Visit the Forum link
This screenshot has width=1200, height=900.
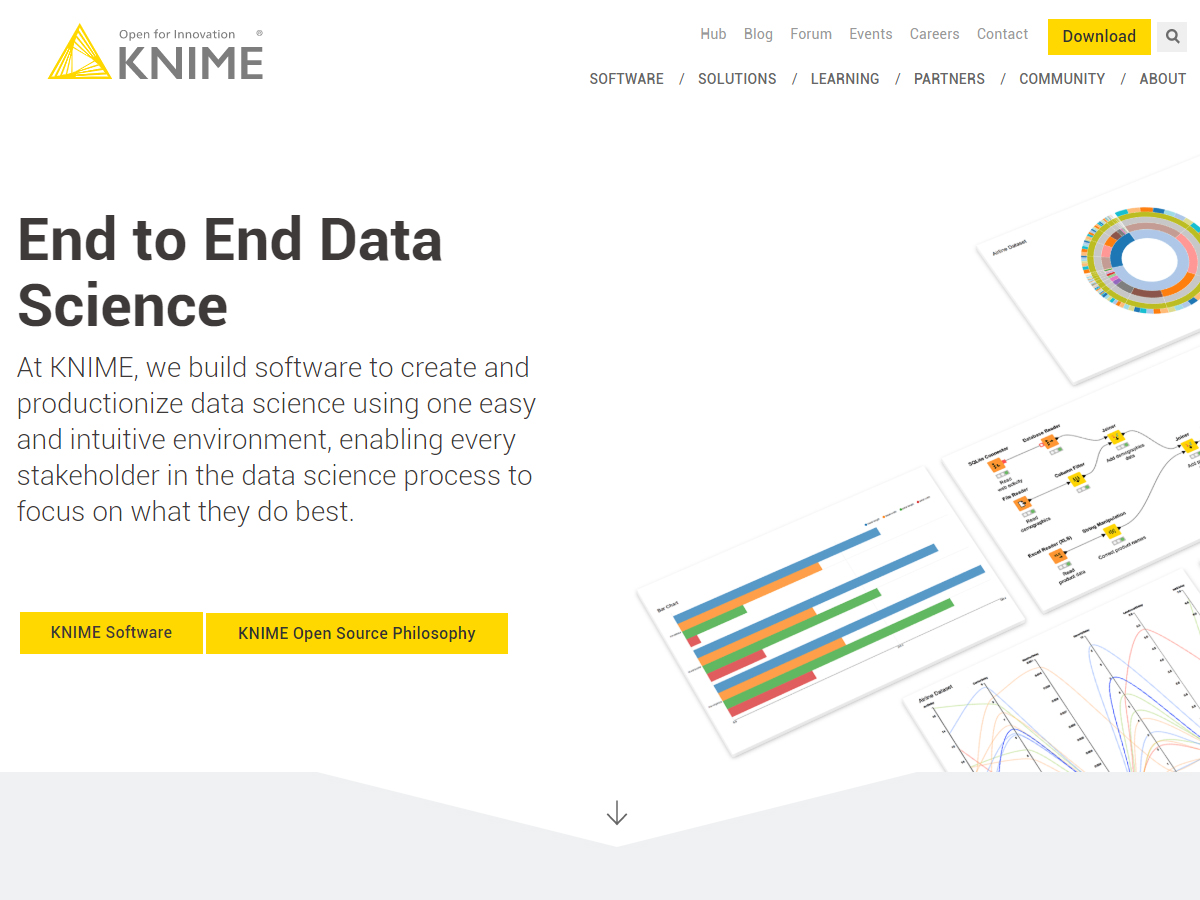tap(810, 34)
